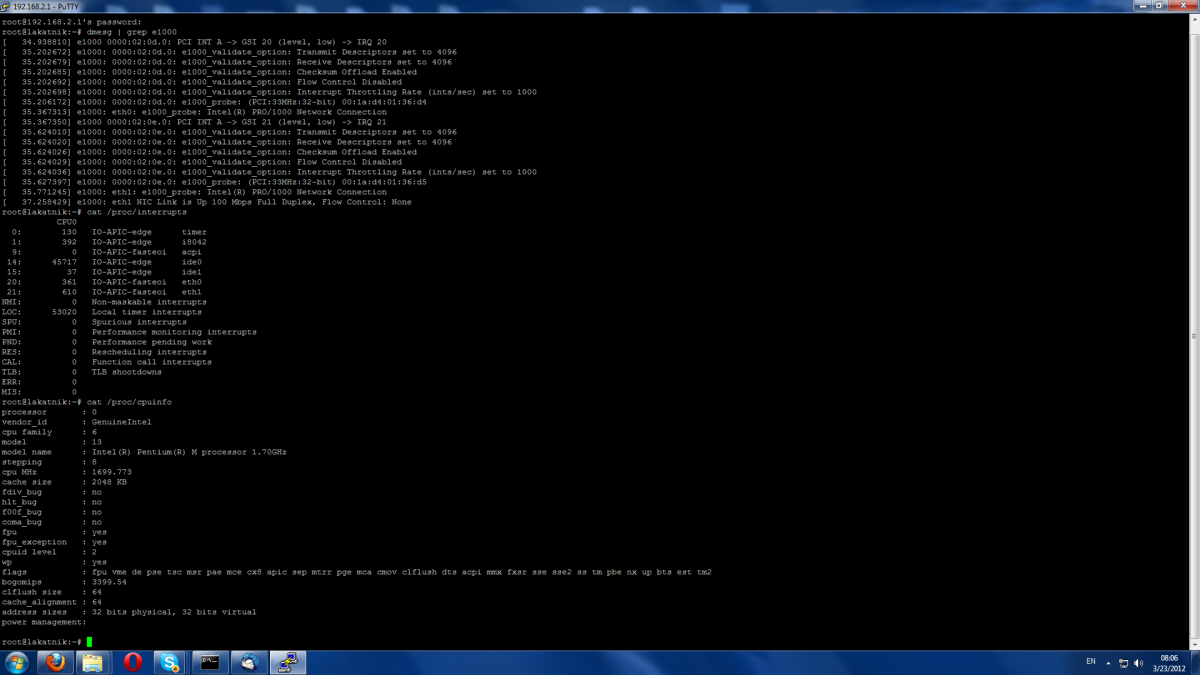Click the network status tray icon
Screen dimensions: 1200x675
pyautogui.click(x=1123, y=663)
